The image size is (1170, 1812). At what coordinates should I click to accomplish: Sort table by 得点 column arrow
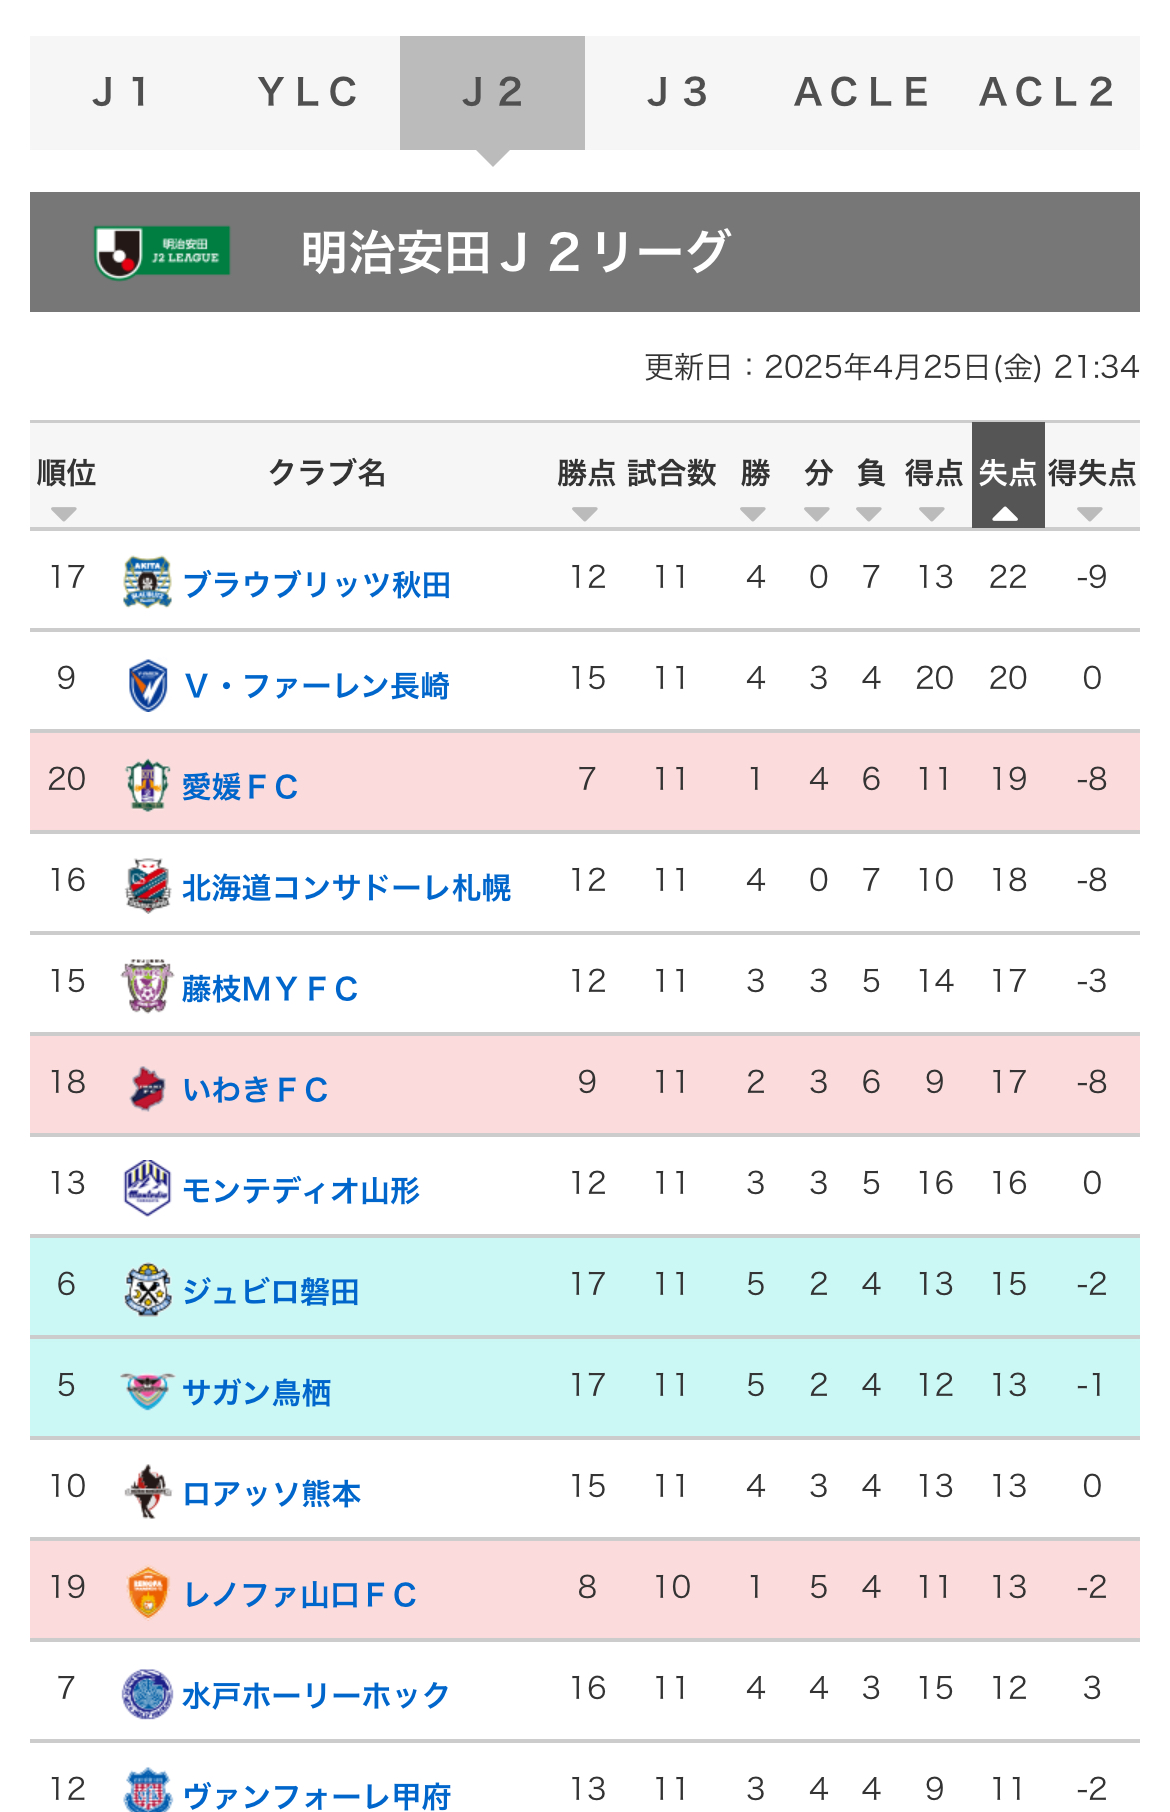pyautogui.click(x=932, y=514)
